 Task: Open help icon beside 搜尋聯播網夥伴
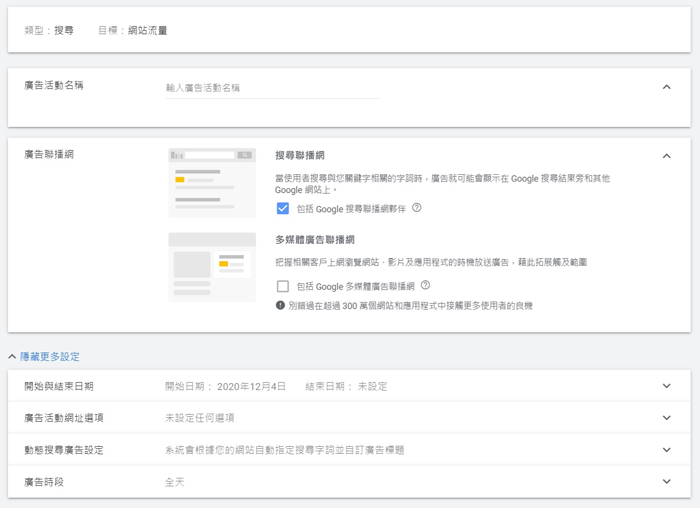coord(417,208)
